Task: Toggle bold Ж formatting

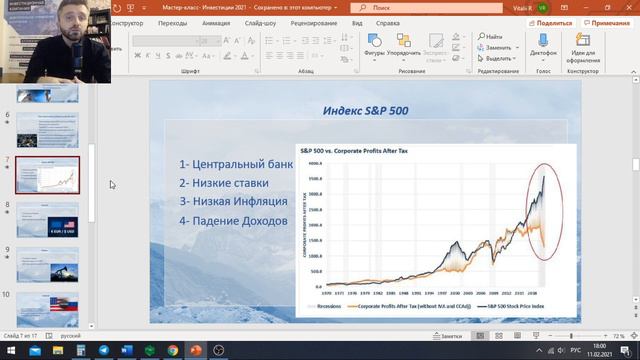Action: click(x=138, y=56)
